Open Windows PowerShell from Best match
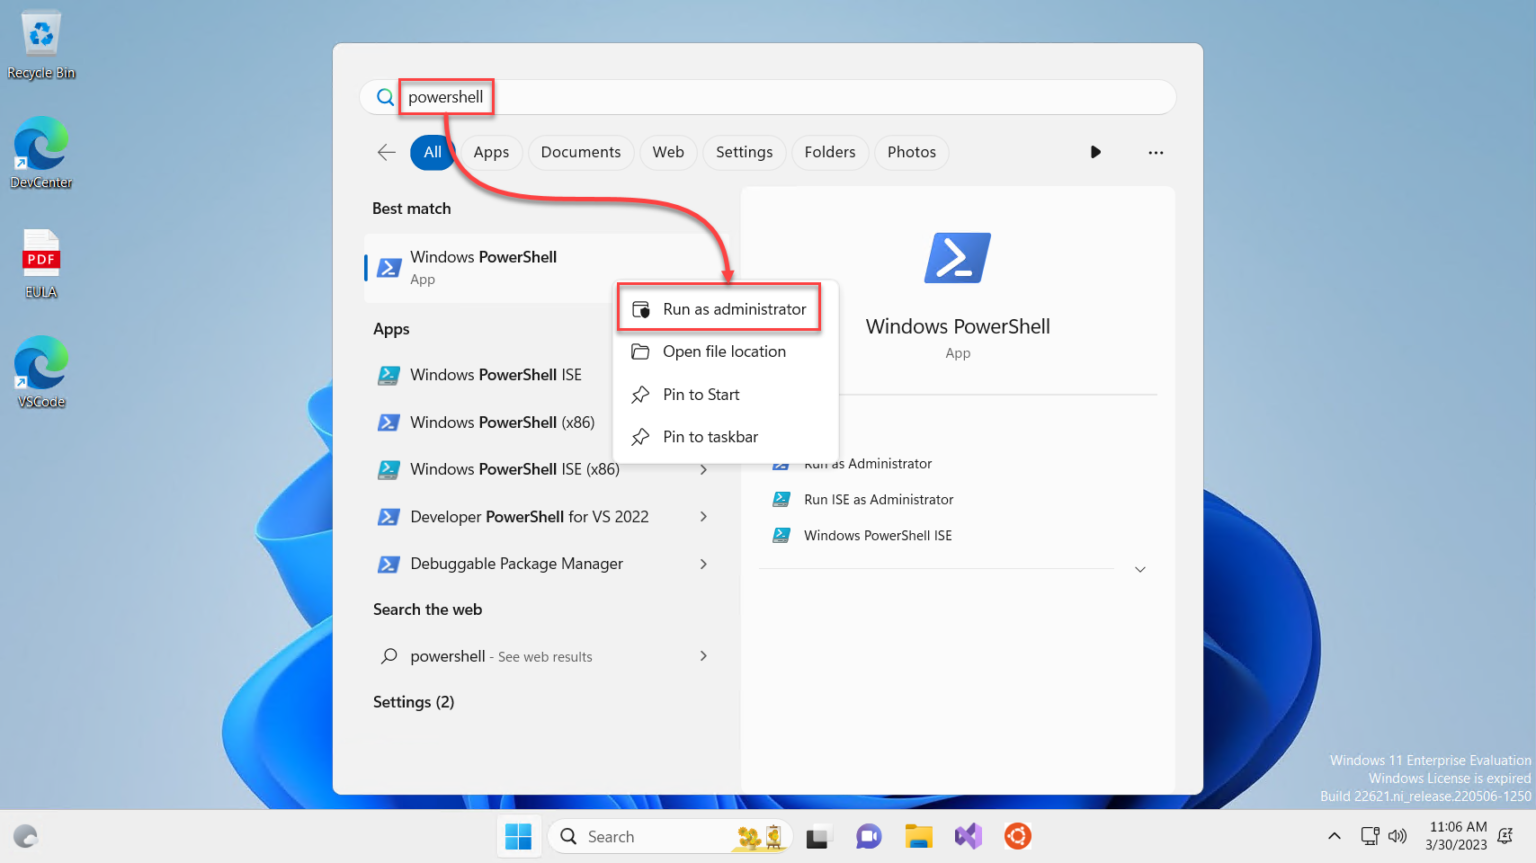This screenshot has width=1536, height=863. click(483, 267)
